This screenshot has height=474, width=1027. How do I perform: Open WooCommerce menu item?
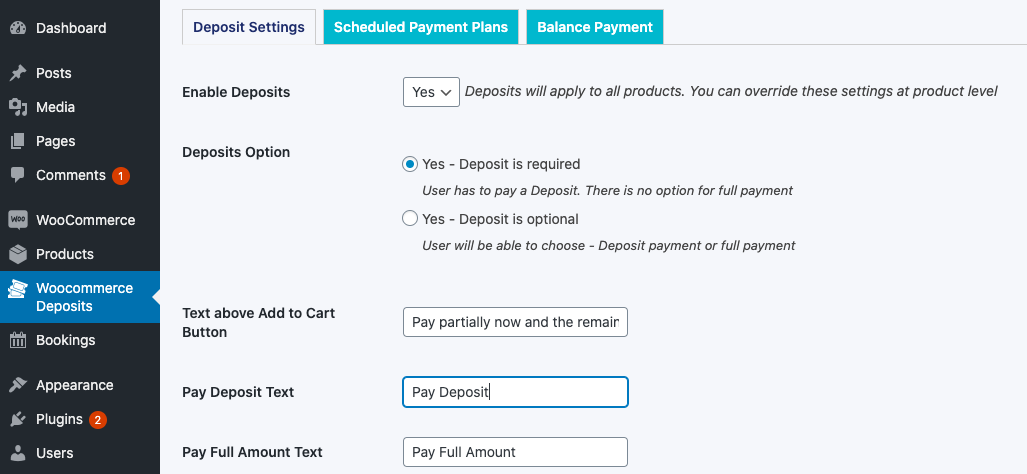click(80, 220)
